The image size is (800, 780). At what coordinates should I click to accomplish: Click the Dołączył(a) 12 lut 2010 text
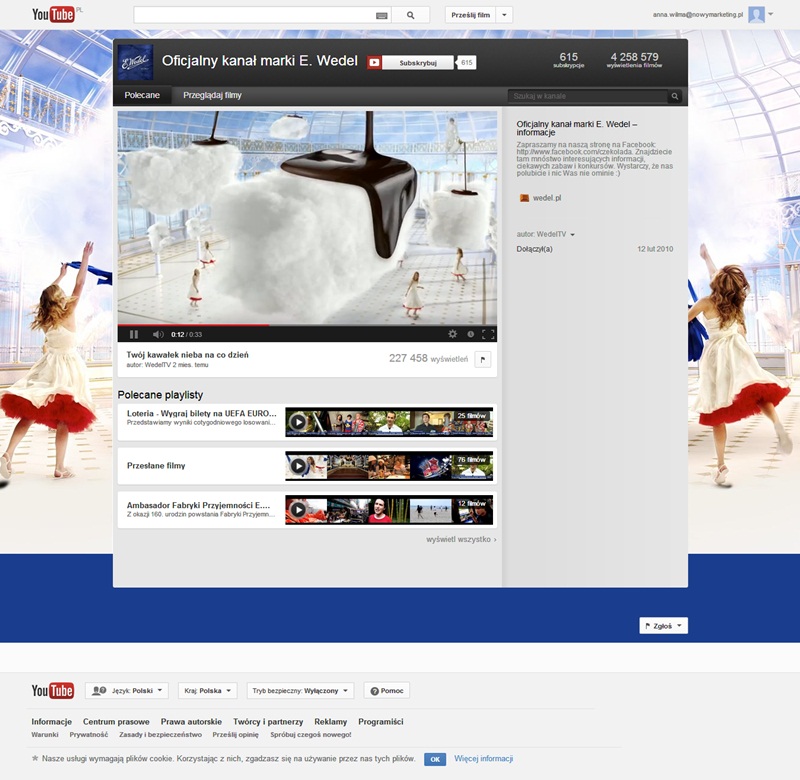(x=594, y=249)
